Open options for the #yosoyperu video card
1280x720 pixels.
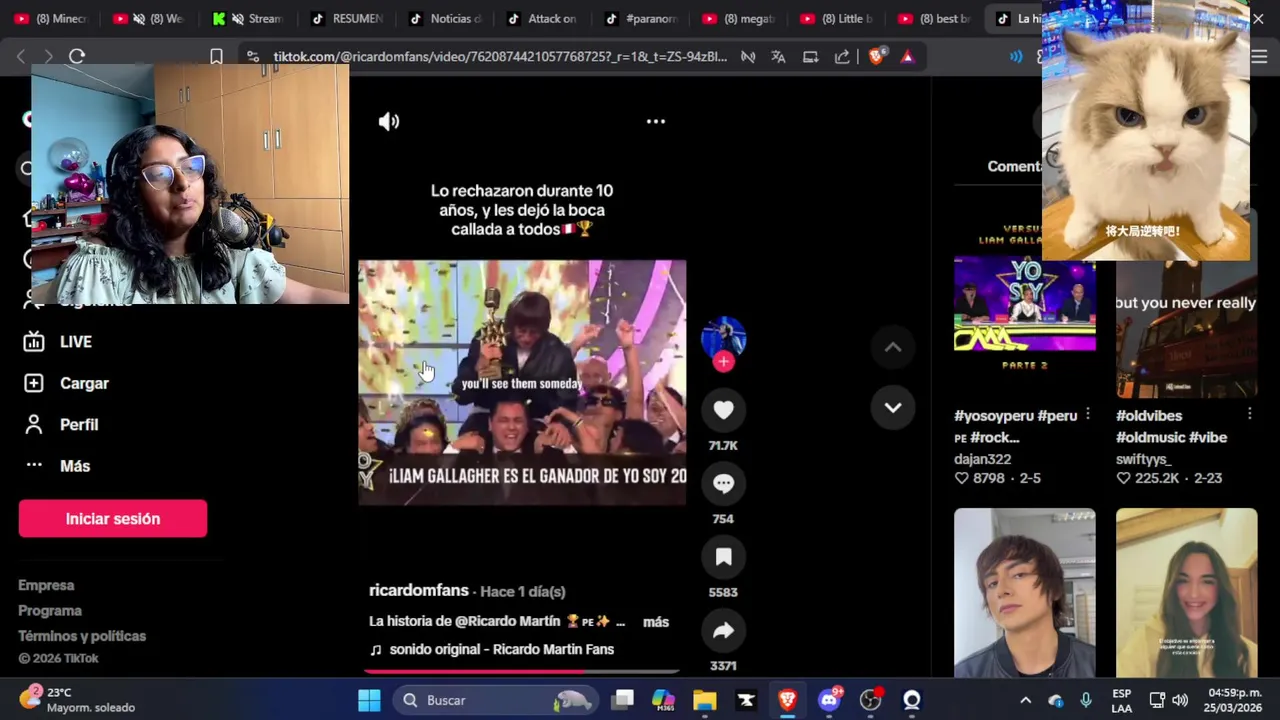point(1087,414)
